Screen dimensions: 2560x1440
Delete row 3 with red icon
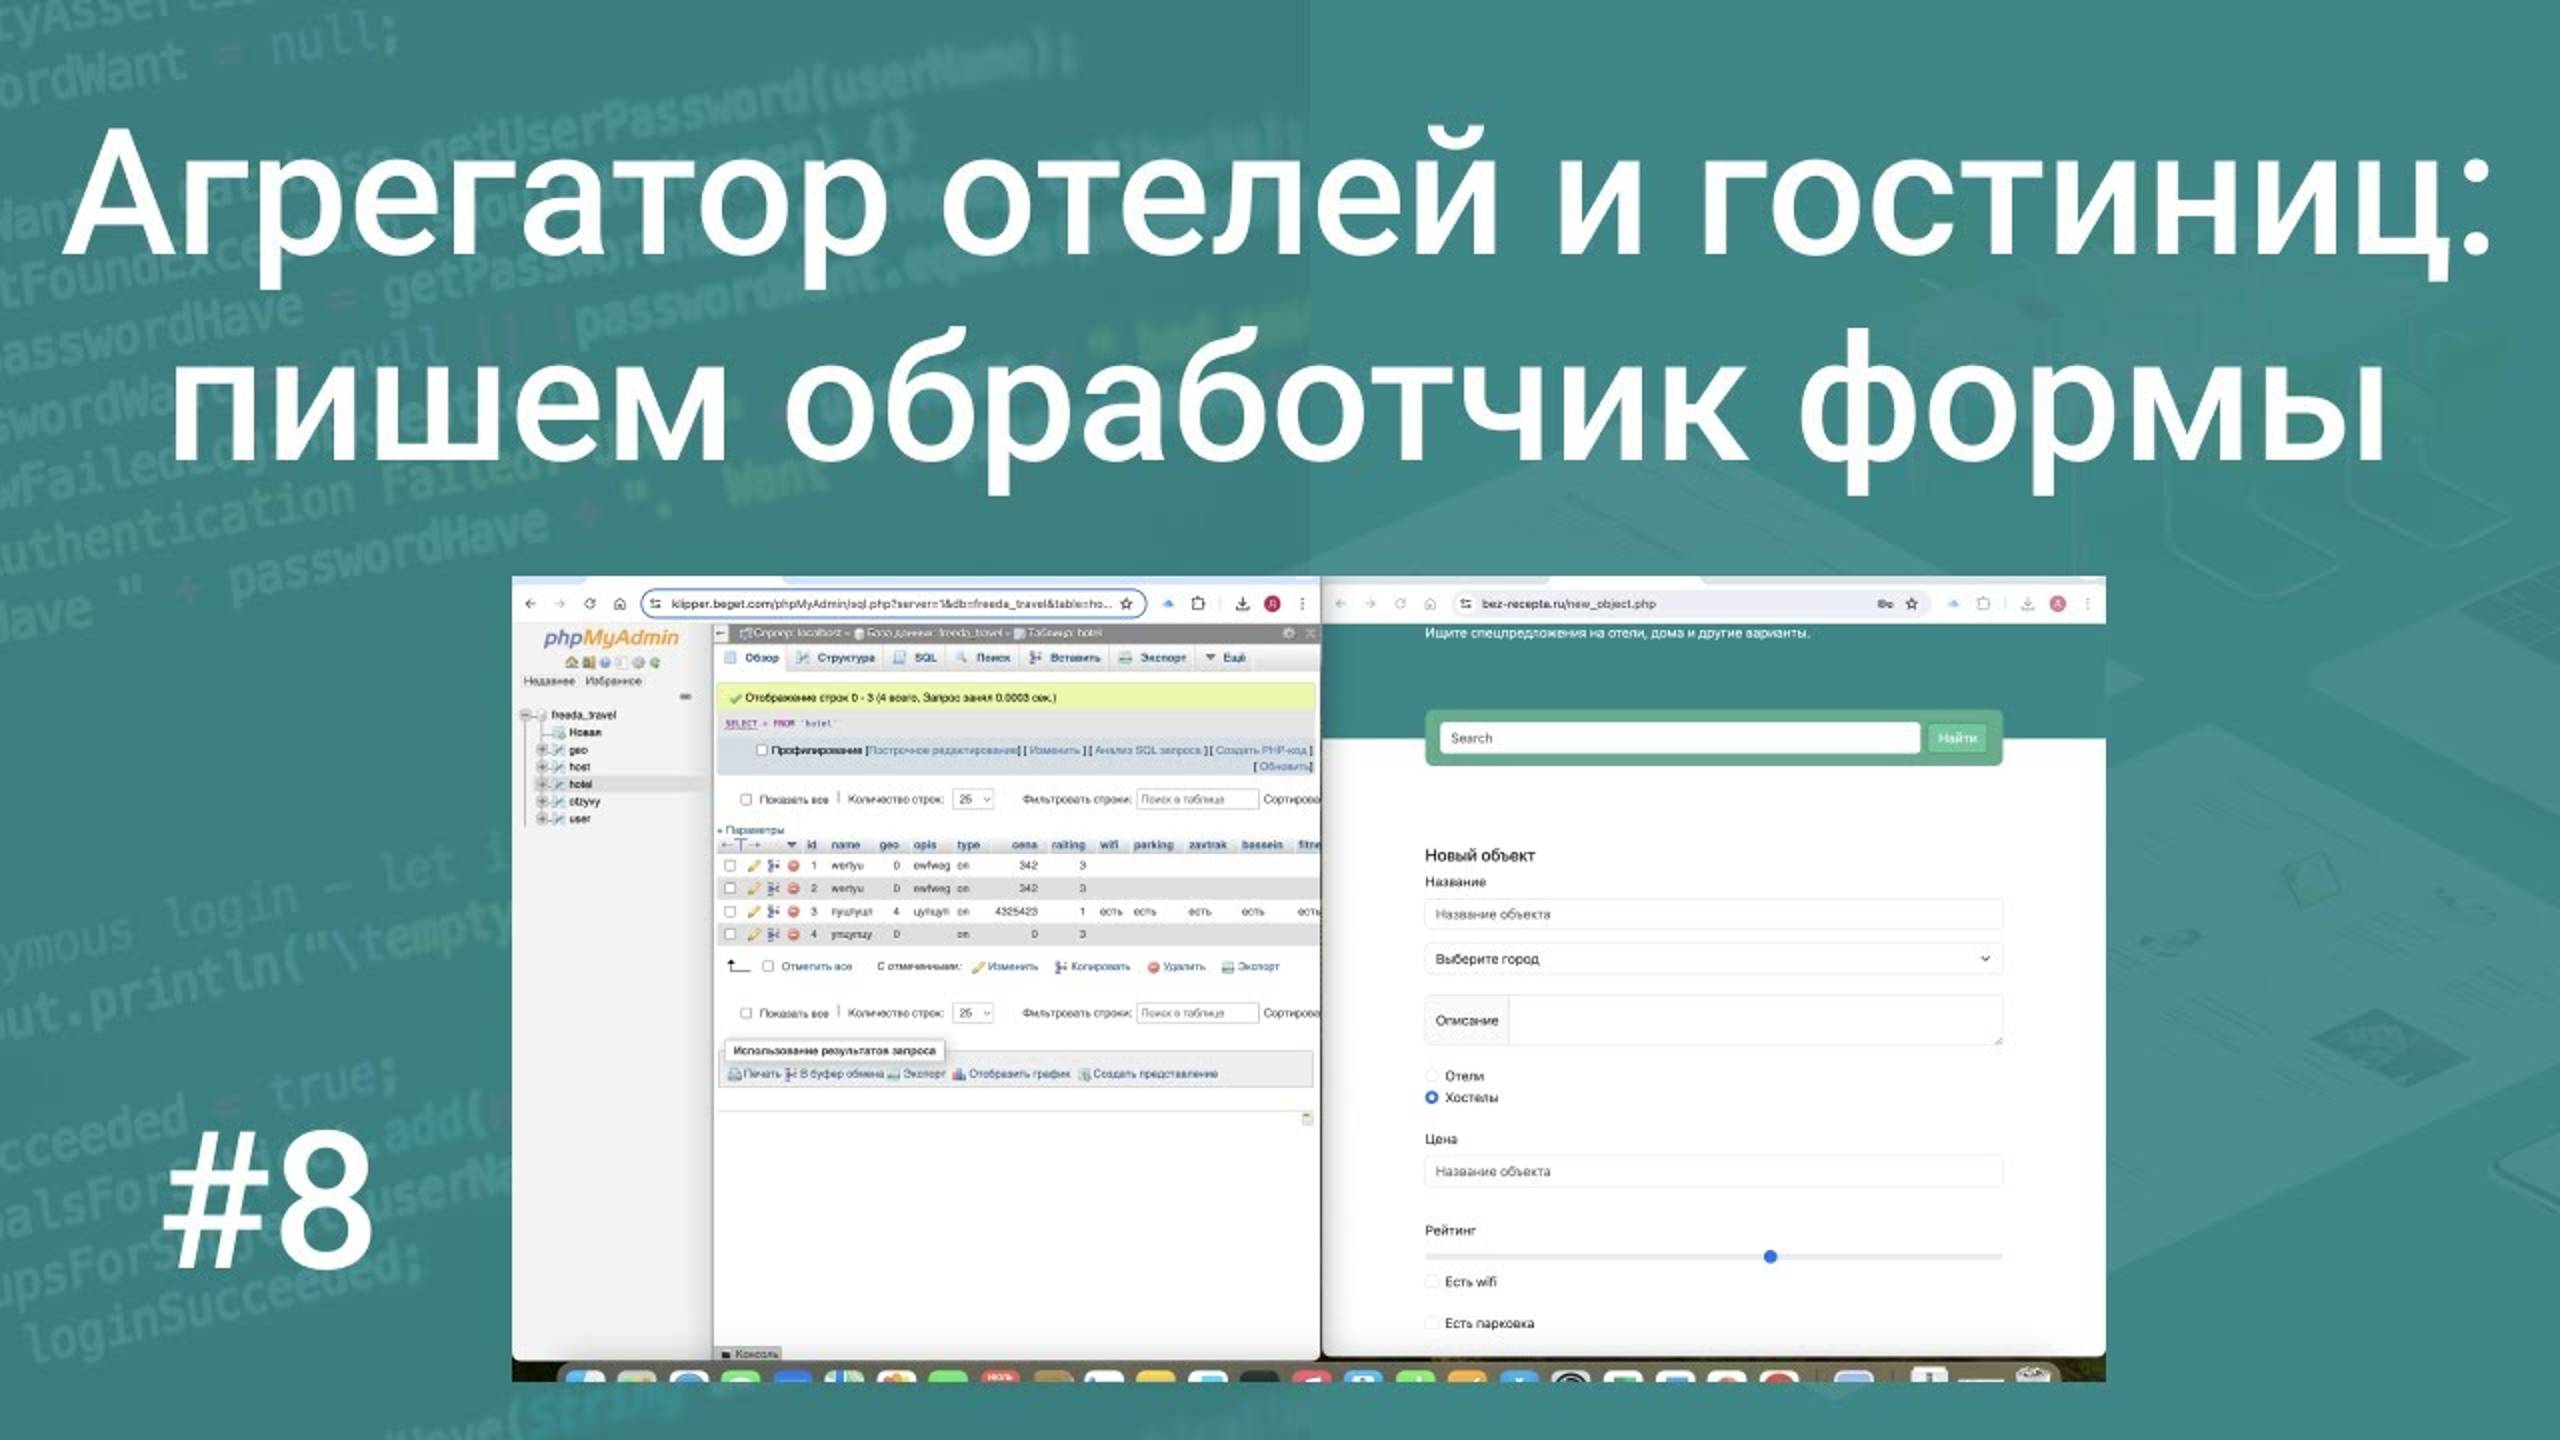[x=793, y=912]
